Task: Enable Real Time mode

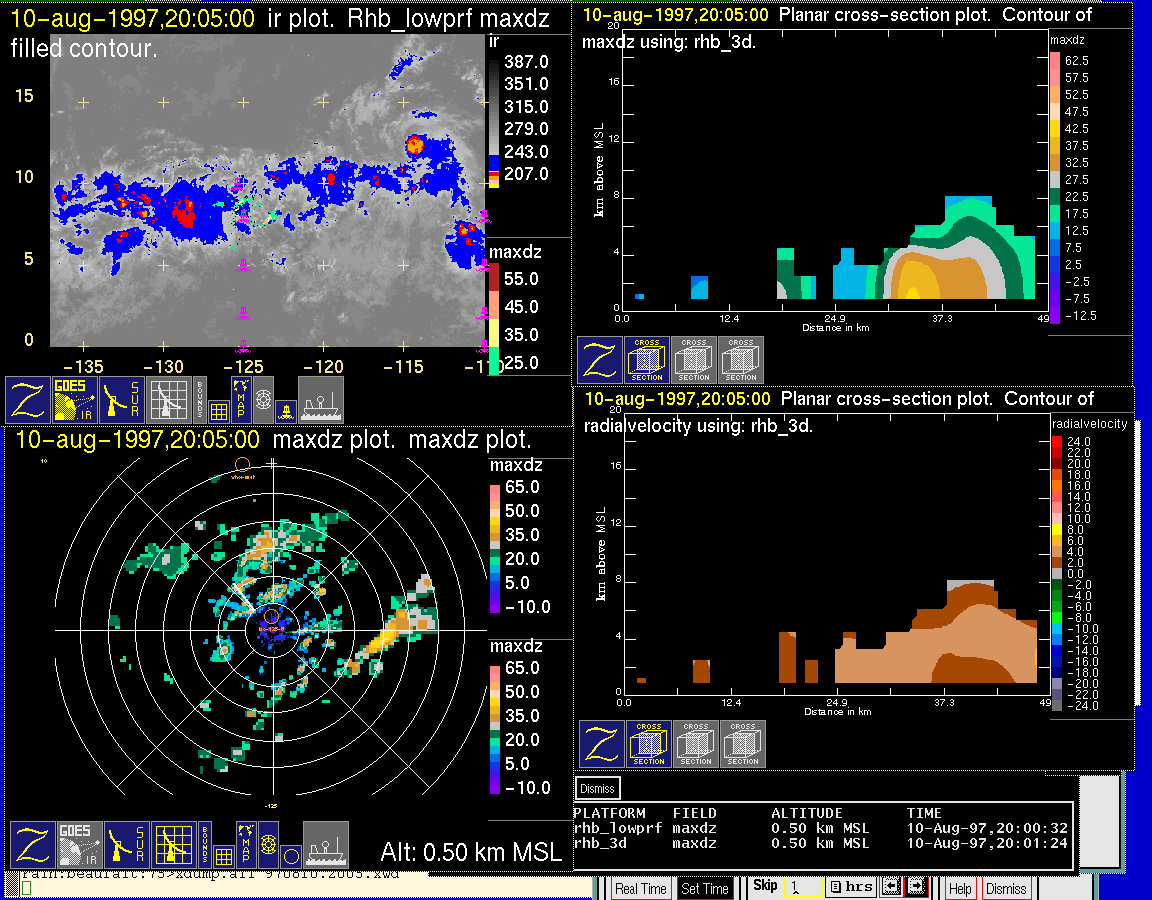Action: [640, 888]
